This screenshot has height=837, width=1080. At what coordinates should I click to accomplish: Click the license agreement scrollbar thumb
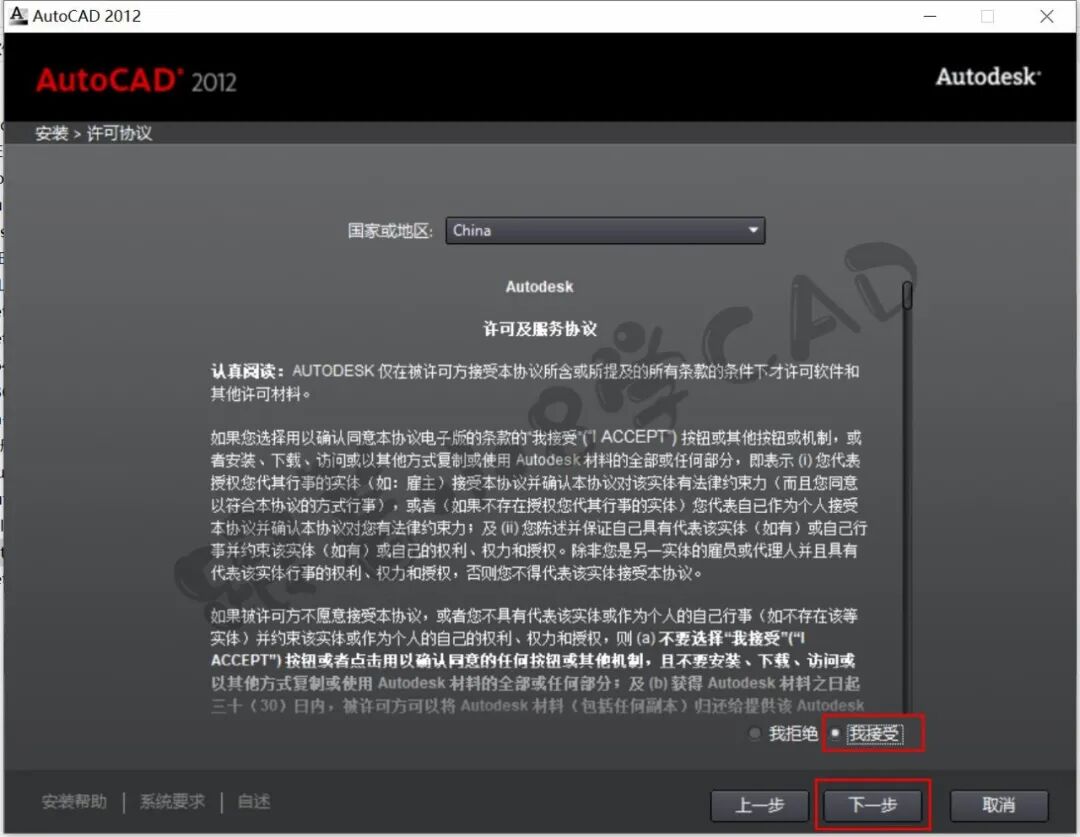coord(907,296)
